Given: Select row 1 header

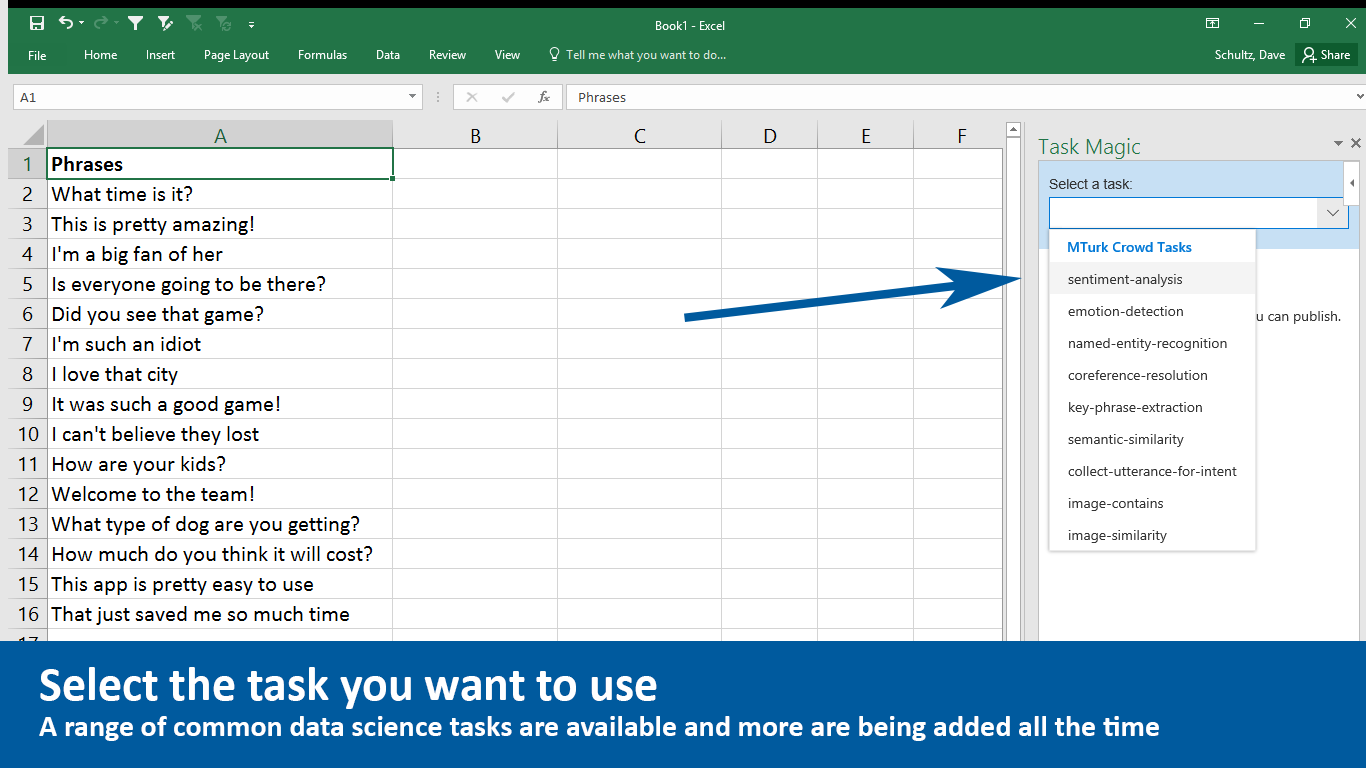Looking at the screenshot, I should point(28,164).
